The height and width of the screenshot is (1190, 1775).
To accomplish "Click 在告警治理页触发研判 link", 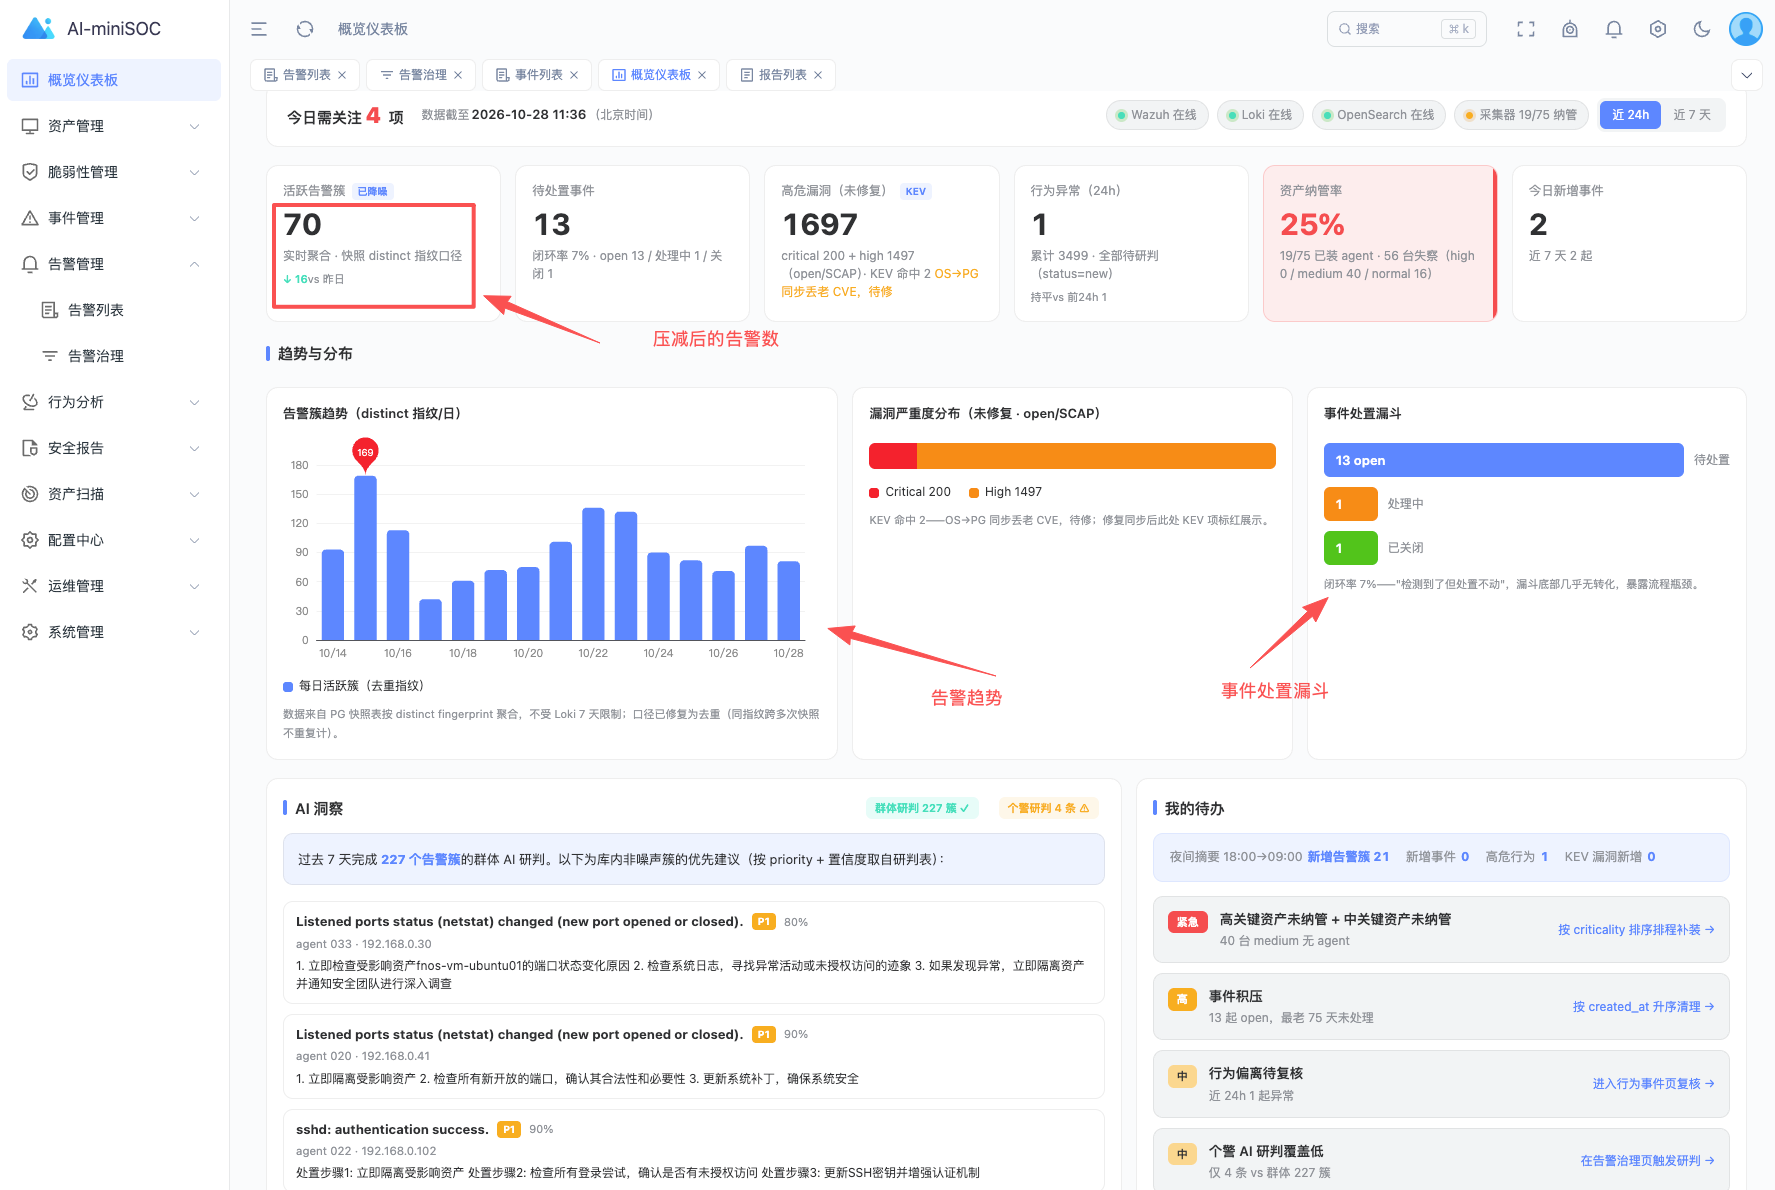I will tap(1648, 1161).
